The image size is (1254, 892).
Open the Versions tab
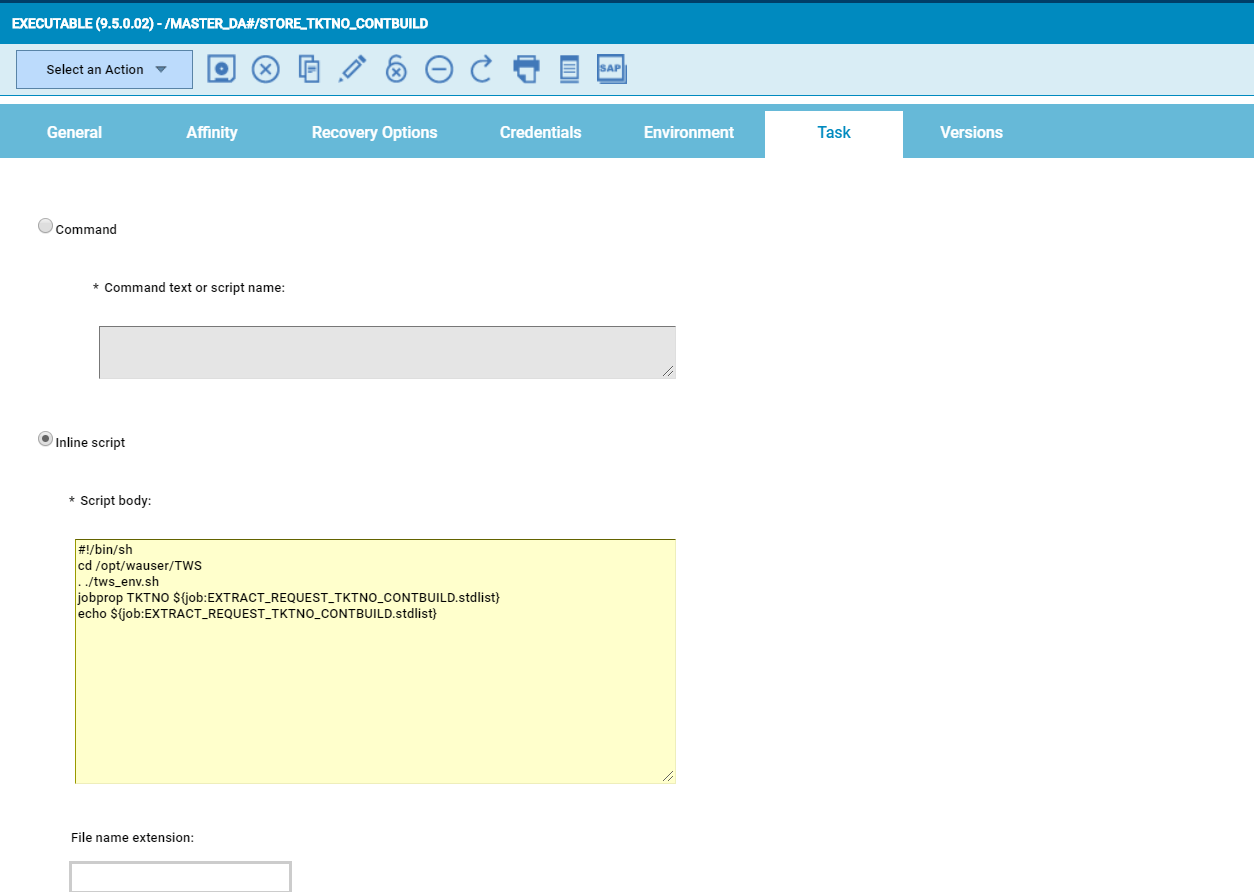[x=971, y=133]
